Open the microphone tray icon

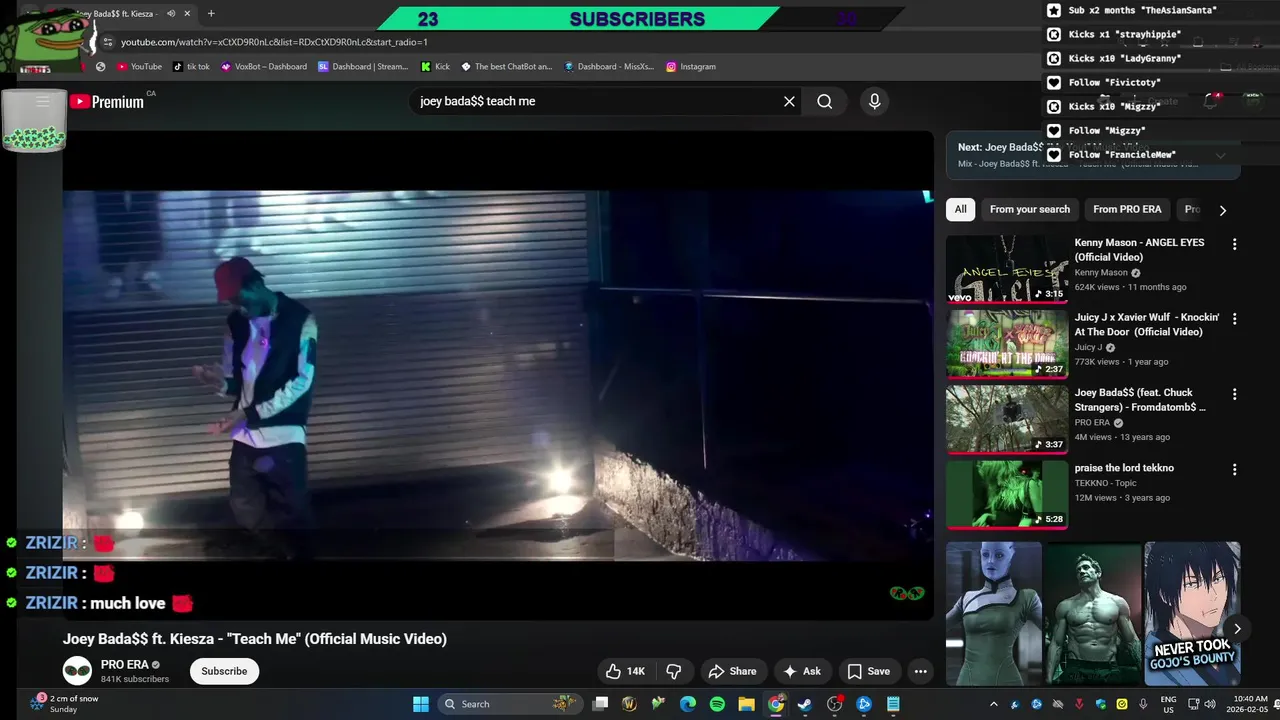[1143, 704]
